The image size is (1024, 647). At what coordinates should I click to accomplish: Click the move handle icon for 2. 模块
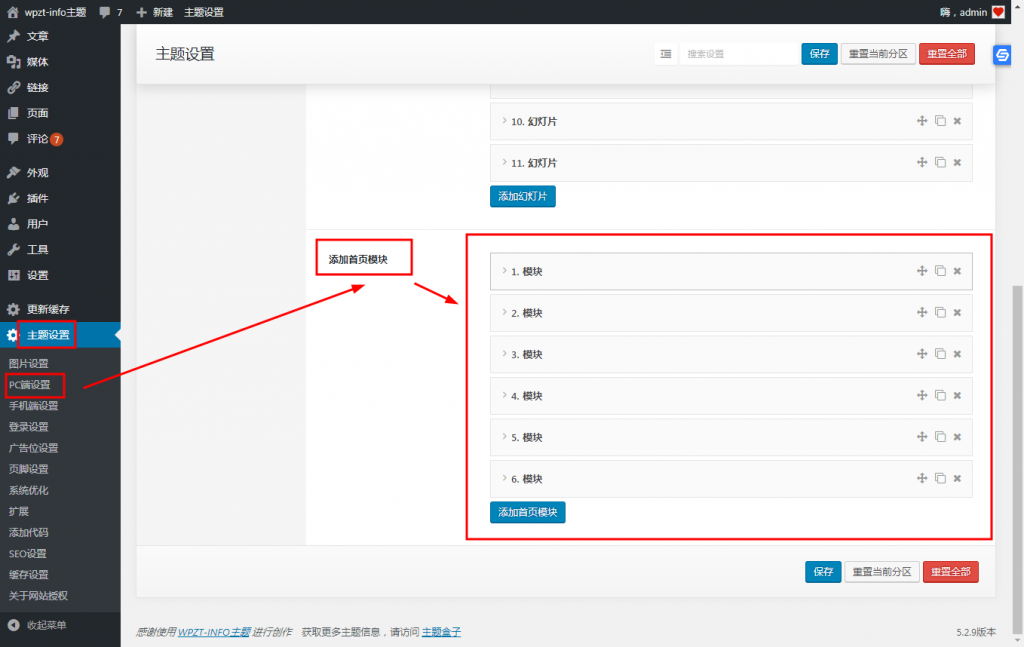coord(921,312)
